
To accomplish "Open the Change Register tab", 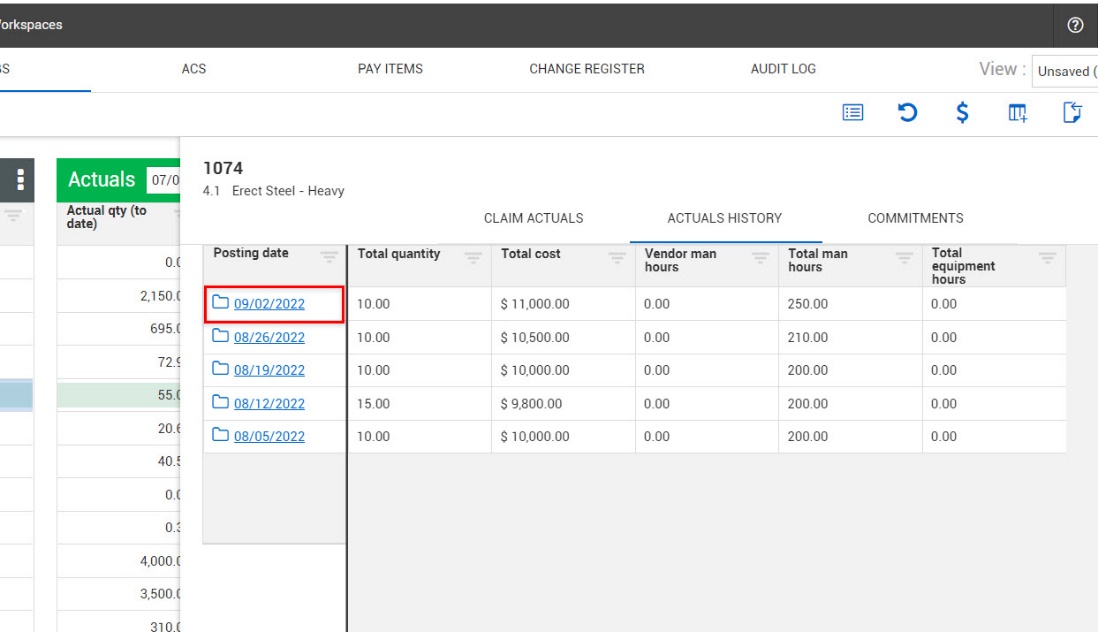I will pyautogui.click(x=586, y=69).
